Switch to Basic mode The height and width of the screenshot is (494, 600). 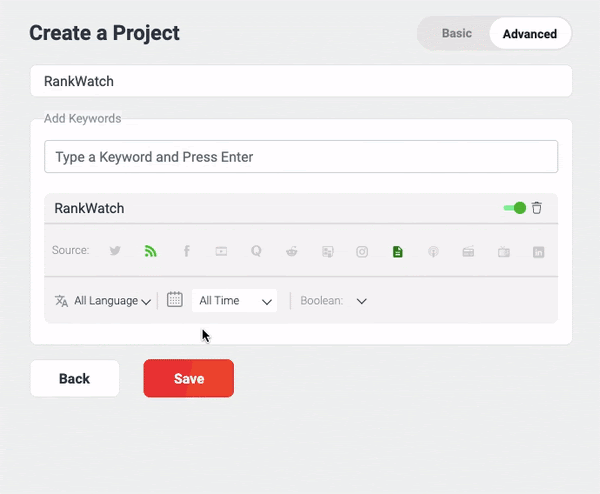457,33
